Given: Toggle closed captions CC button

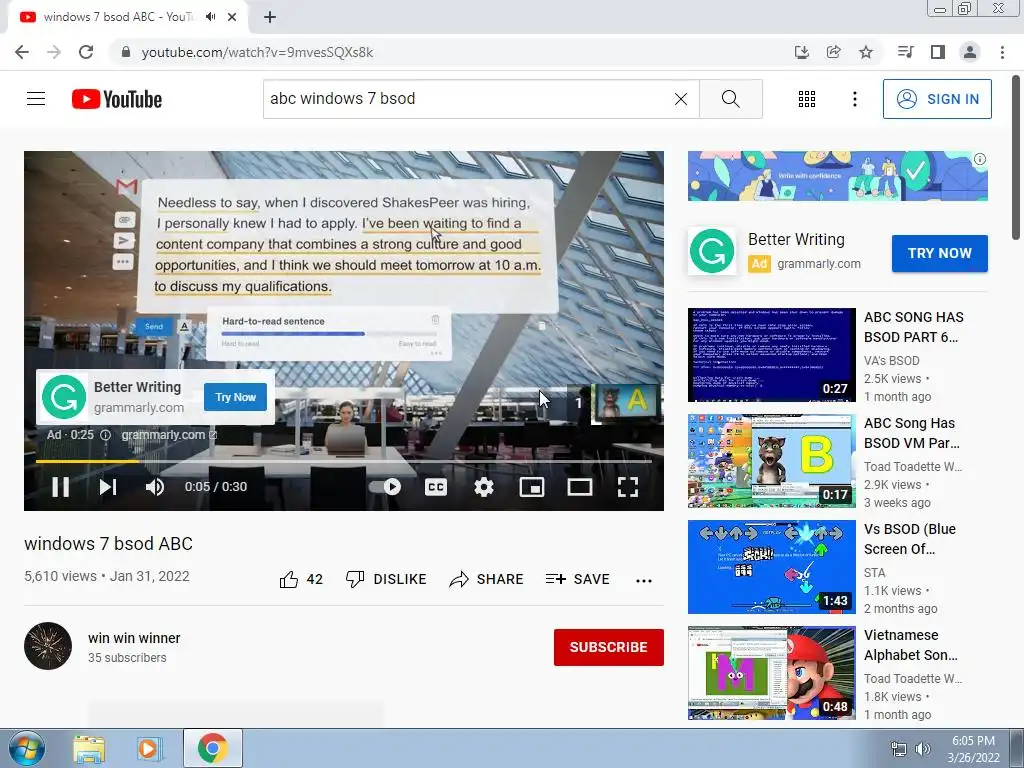Looking at the screenshot, I should click(436, 487).
